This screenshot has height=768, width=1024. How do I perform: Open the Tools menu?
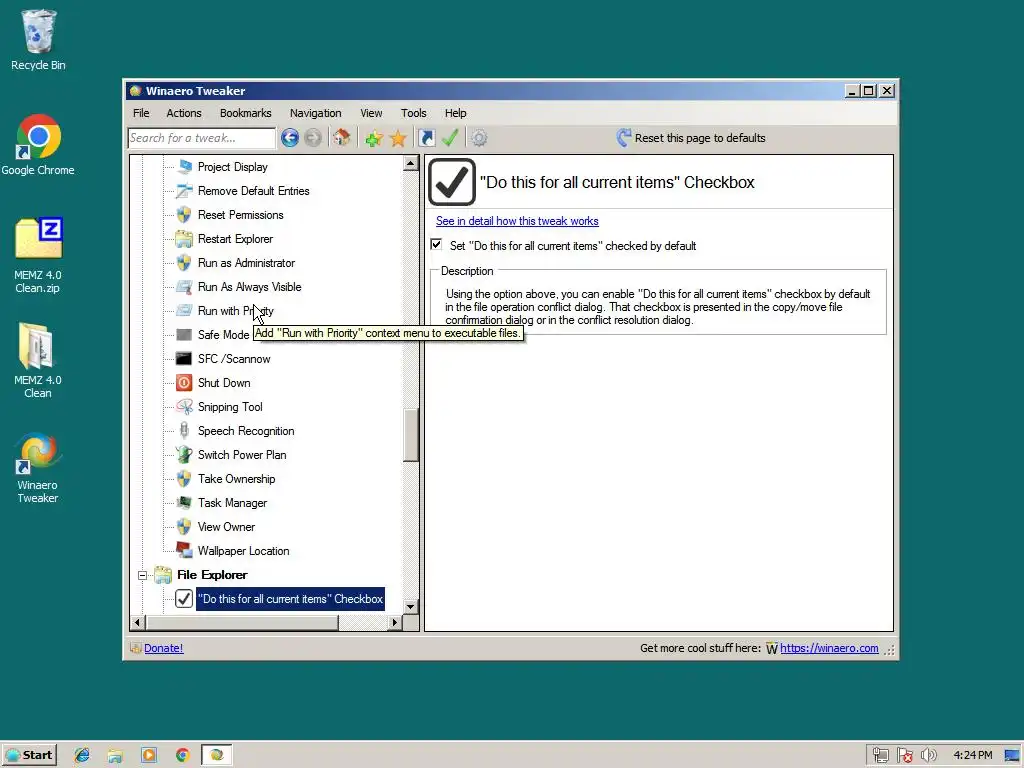click(x=413, y=113)
